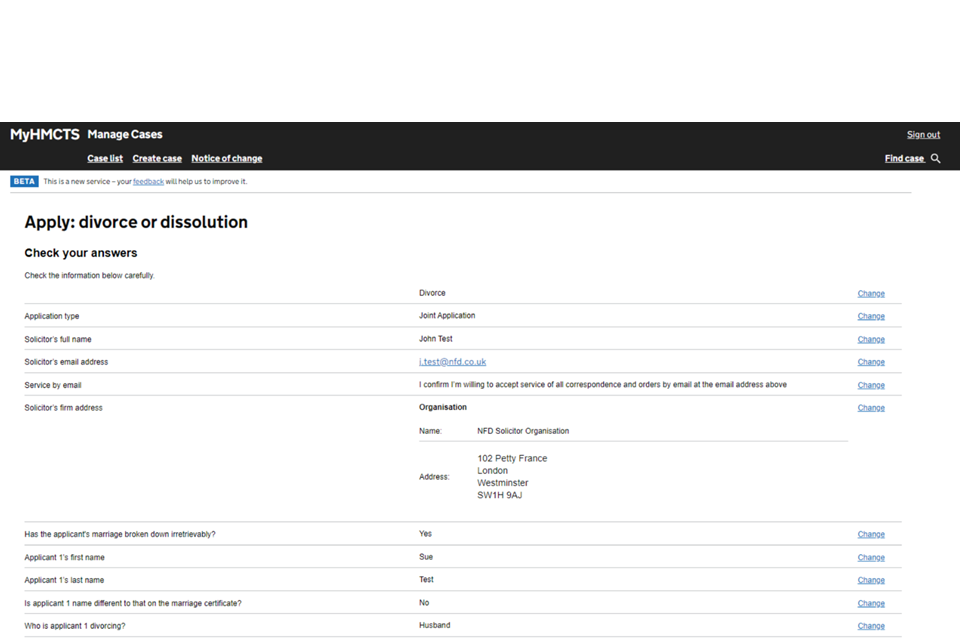Change Applicant 1's first name
Screen dimensions: 960x640
tap(871, 558)
